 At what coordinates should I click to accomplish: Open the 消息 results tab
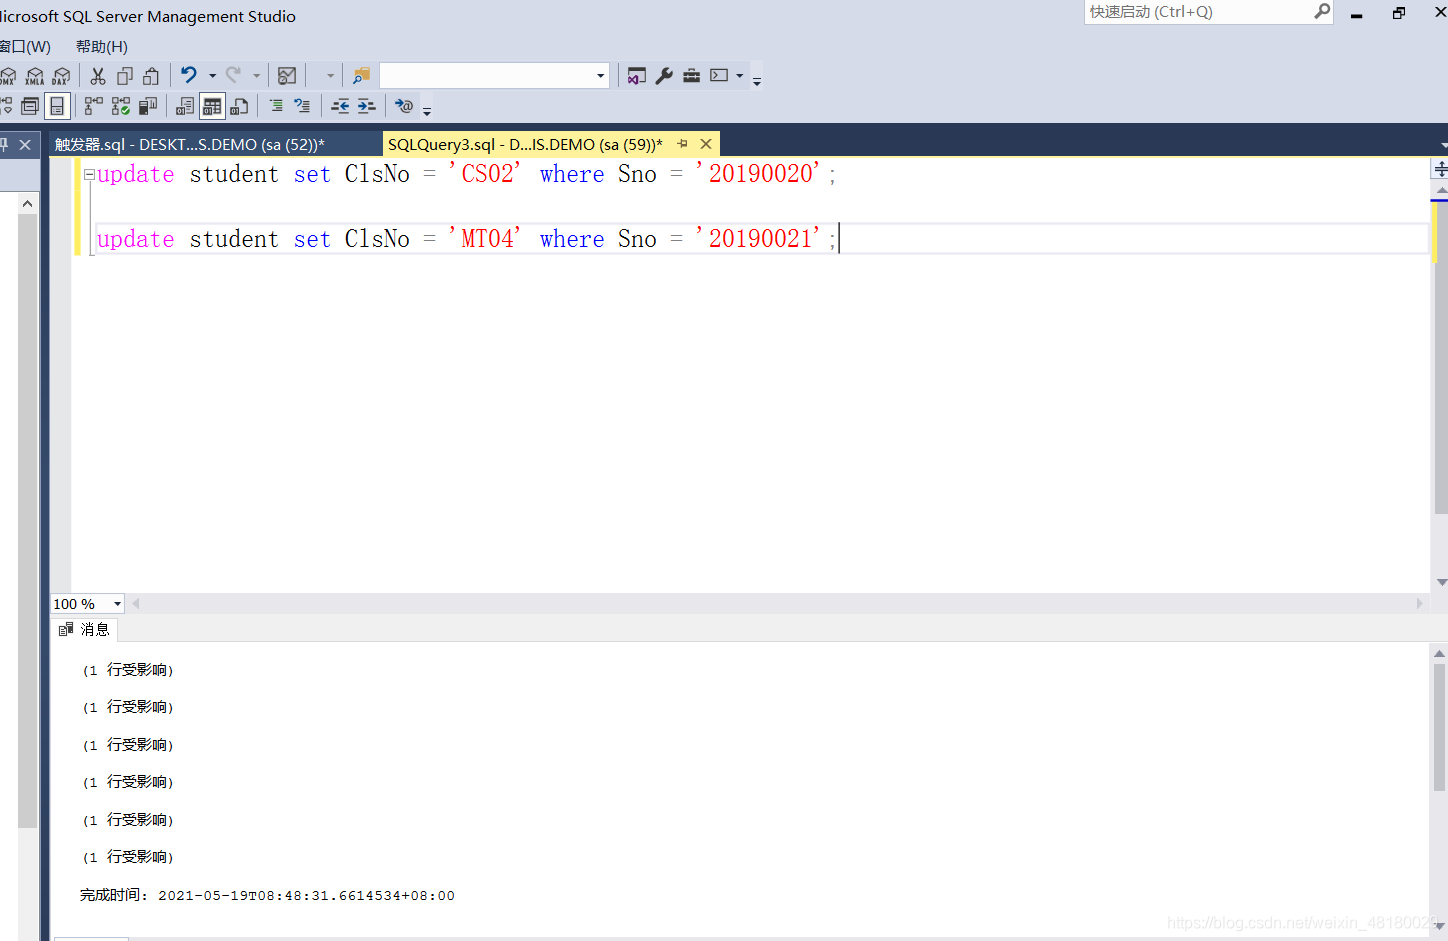[x=84, y=629]
